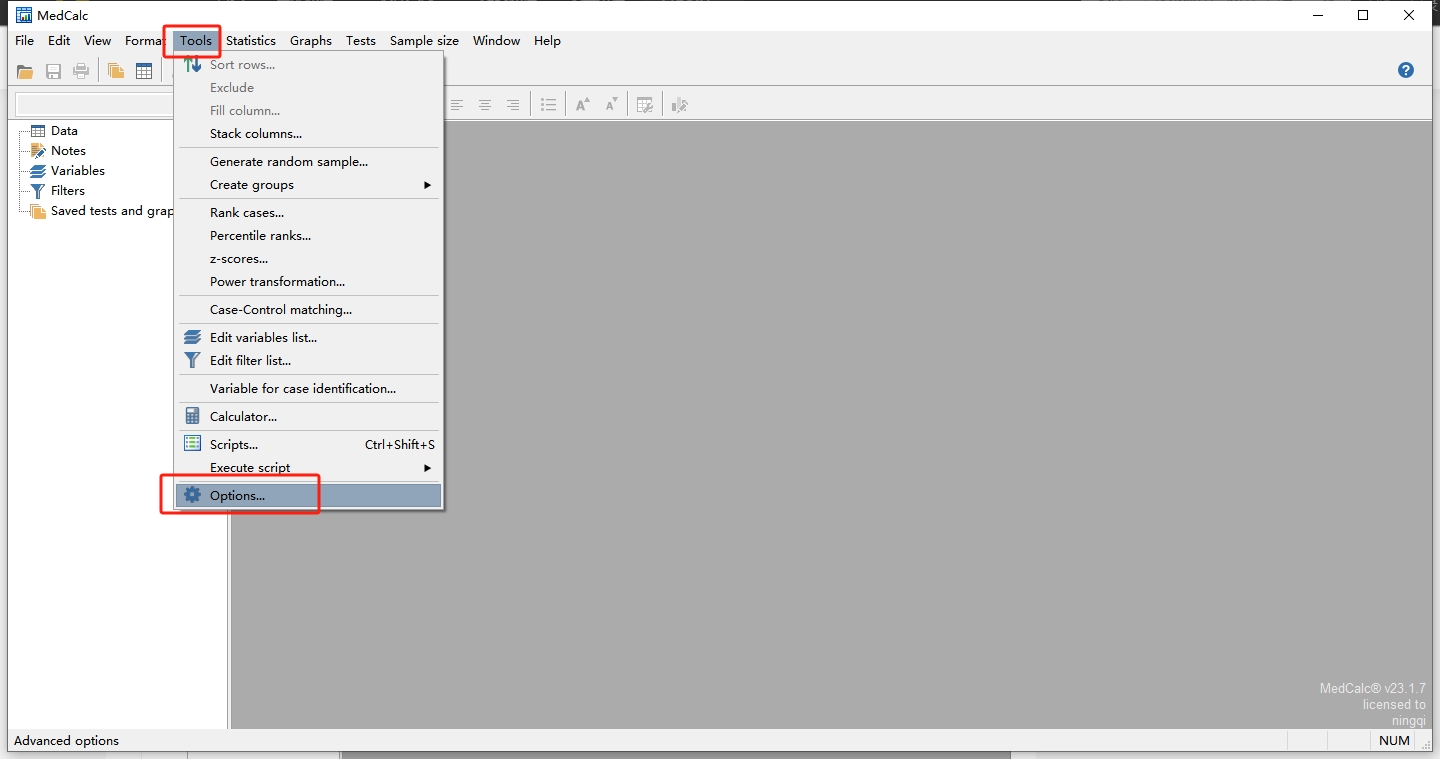Viewport: 1440px width, 759px height.
Task: Open the Statistics menu
Action: (x=251, y=41)
